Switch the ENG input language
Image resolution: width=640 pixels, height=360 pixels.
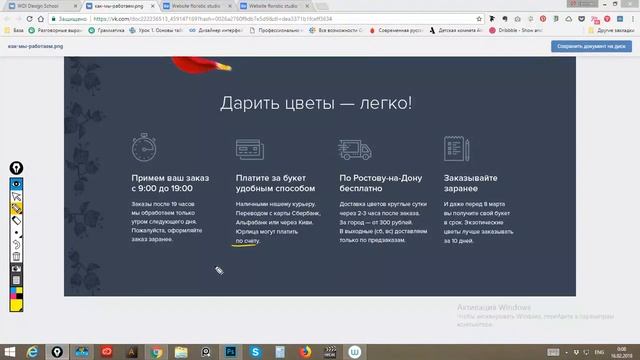point(599,352)
